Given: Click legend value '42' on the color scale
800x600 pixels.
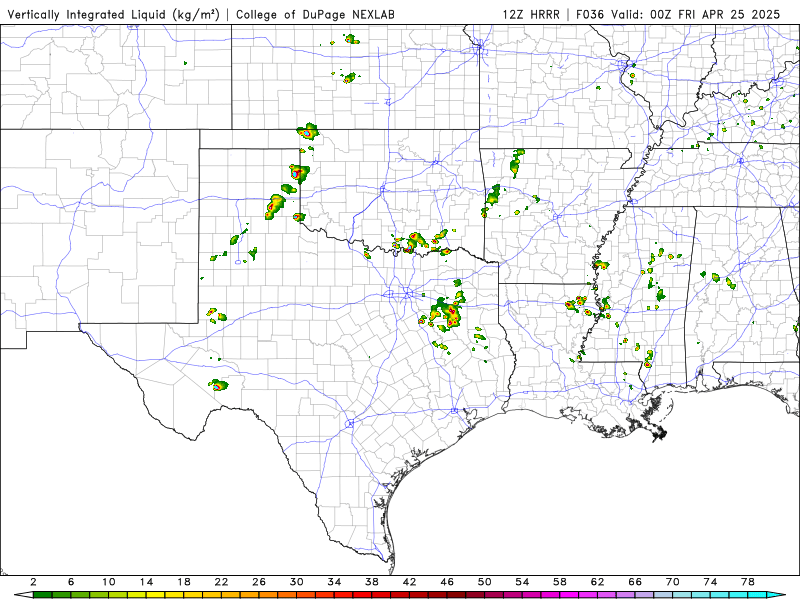Looking at the screenshot, I should [x=410, y=582].
